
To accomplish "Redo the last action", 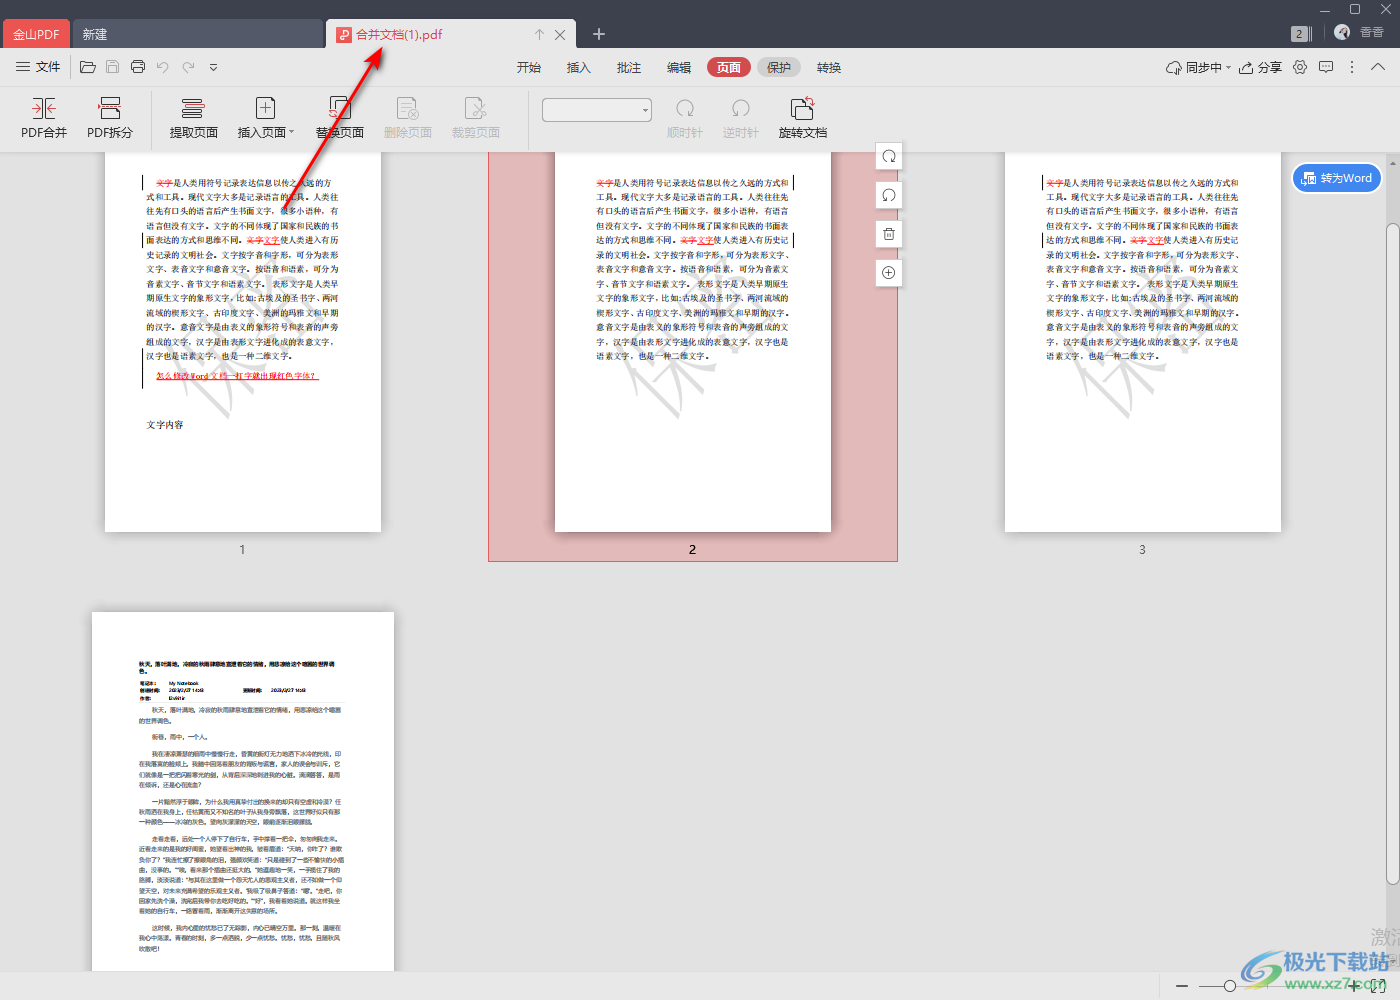I will coord(188,67).
